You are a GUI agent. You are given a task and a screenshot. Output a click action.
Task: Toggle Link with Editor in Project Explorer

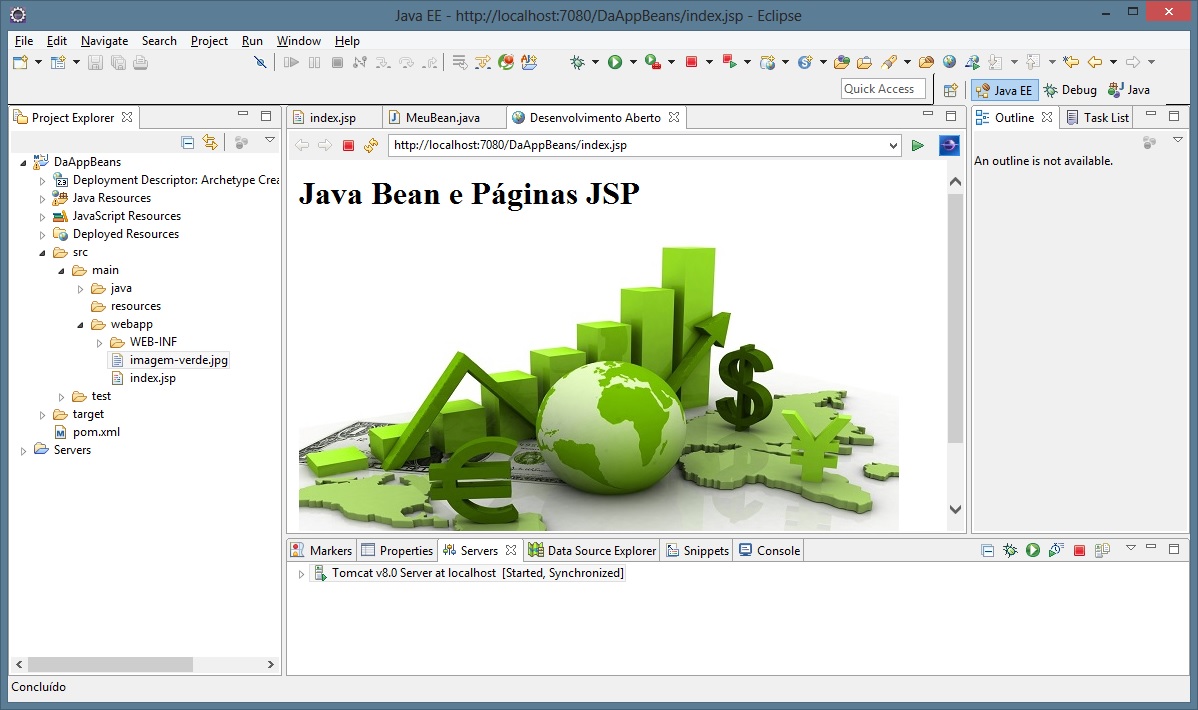click(x=209, y=142)
